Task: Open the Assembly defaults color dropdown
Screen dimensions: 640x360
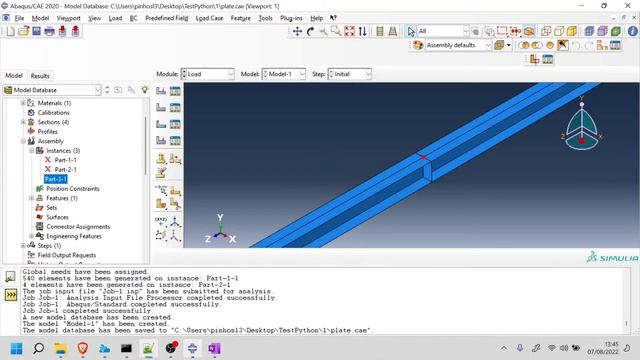Action: pos(458,45)
